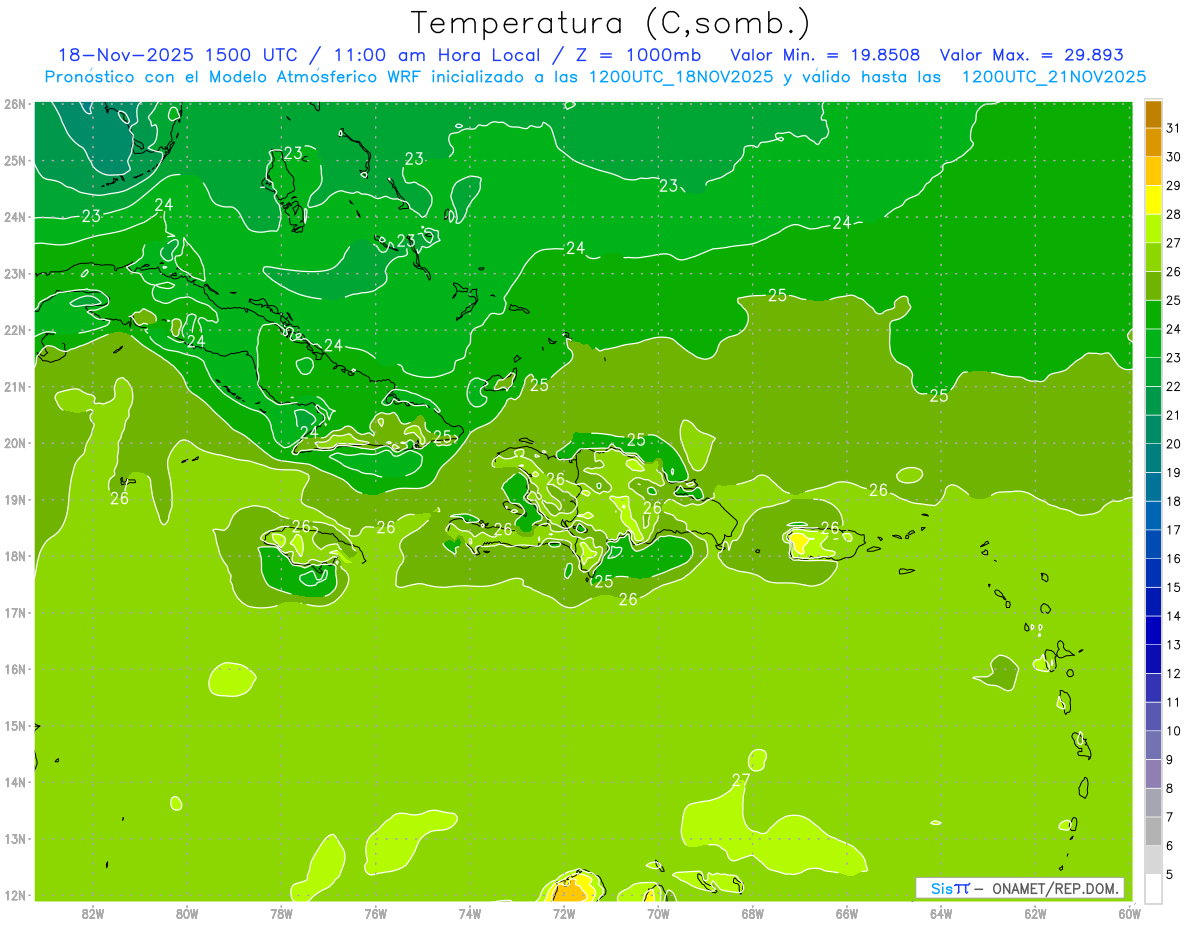Image resolution: width=1200 pixels, height=927 pixels.
Task: Click the '16N' latitude axis label
Action: click(x=14, y=669)
